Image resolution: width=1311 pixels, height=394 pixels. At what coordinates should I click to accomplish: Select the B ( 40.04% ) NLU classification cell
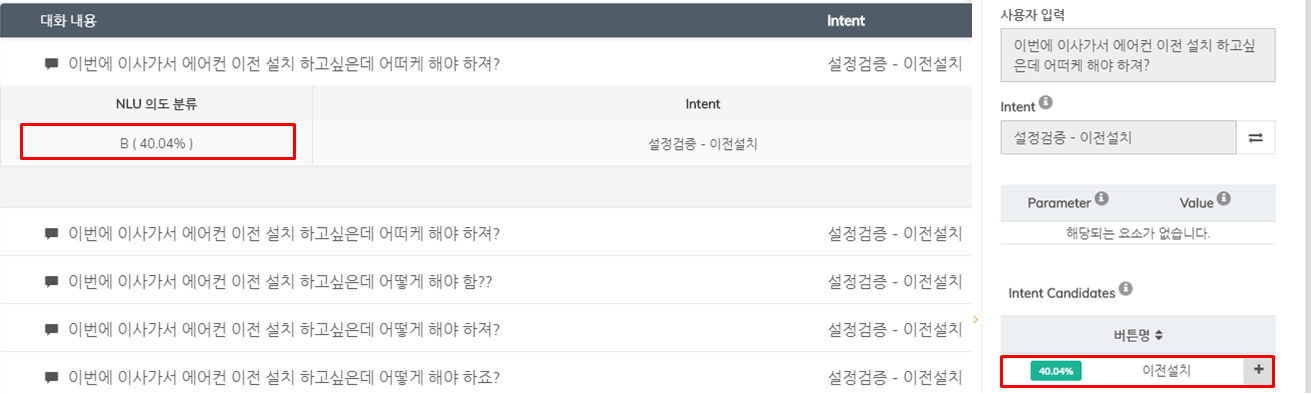point(157,143)
